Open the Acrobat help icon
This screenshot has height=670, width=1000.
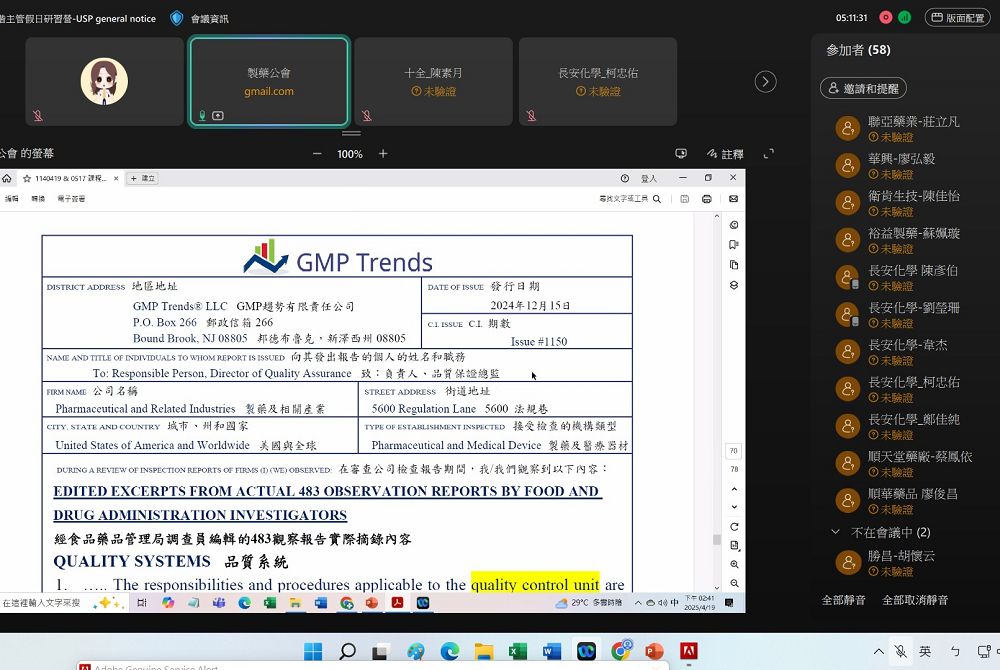624,178
